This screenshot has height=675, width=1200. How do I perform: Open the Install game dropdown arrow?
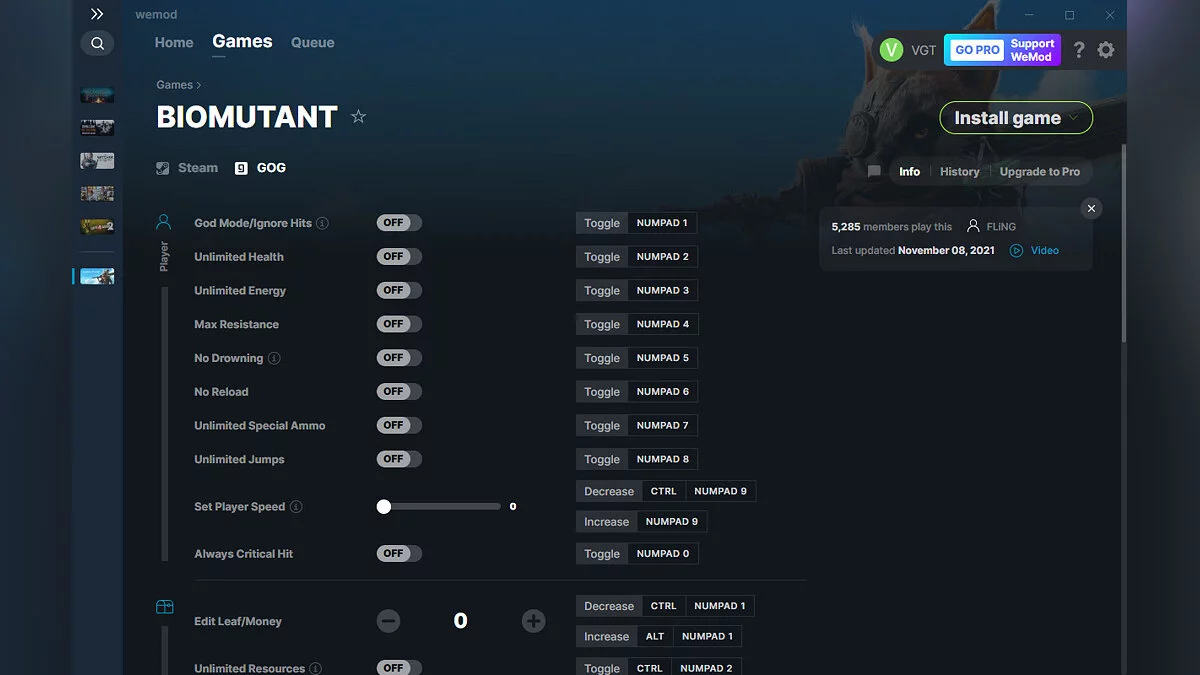tap(1075, 118)
